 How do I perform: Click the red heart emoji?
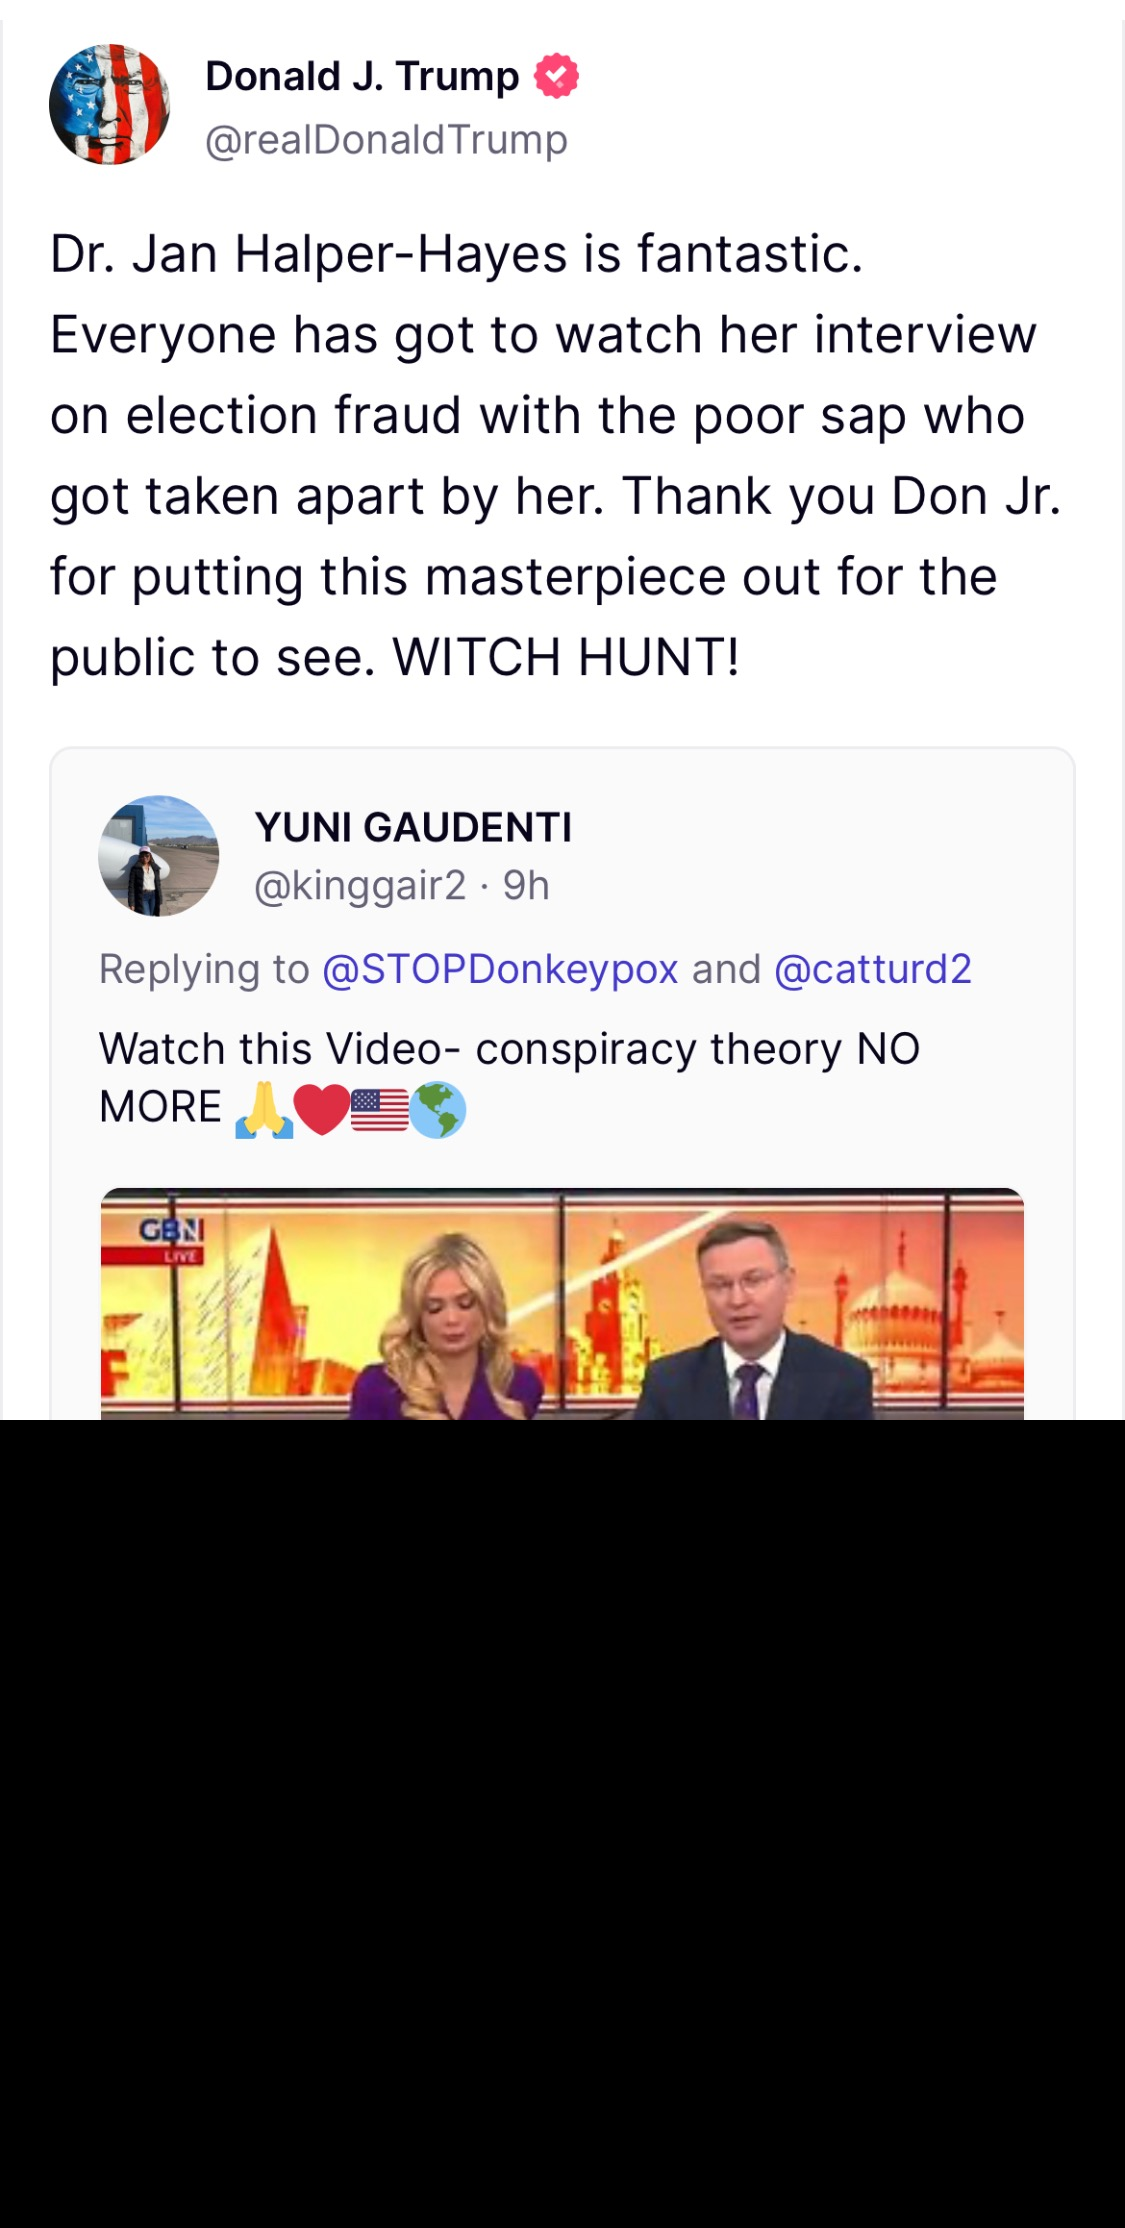(x=322, y=1110)
